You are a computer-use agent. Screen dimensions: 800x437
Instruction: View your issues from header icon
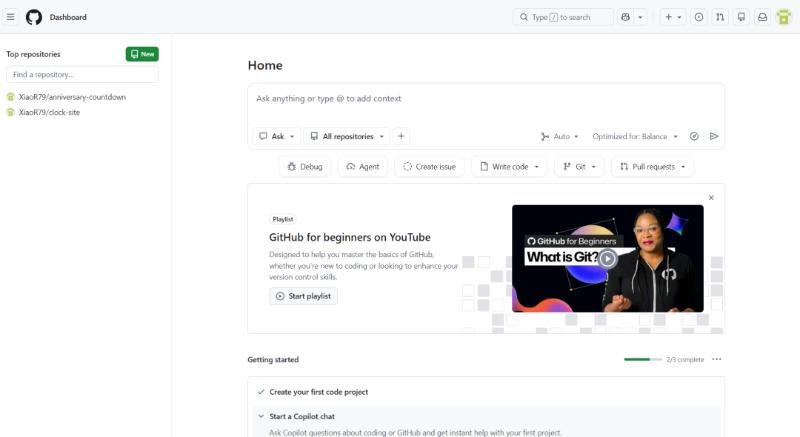coord(698,17)
